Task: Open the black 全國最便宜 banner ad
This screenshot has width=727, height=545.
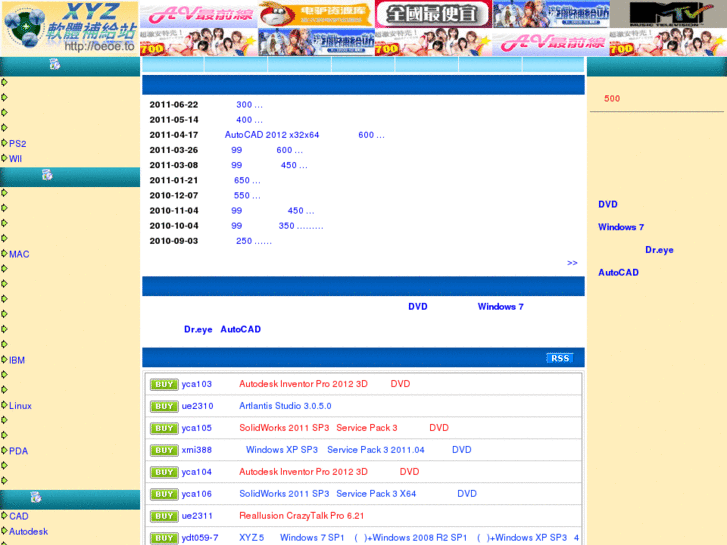Action: click(x=433, y=14)
